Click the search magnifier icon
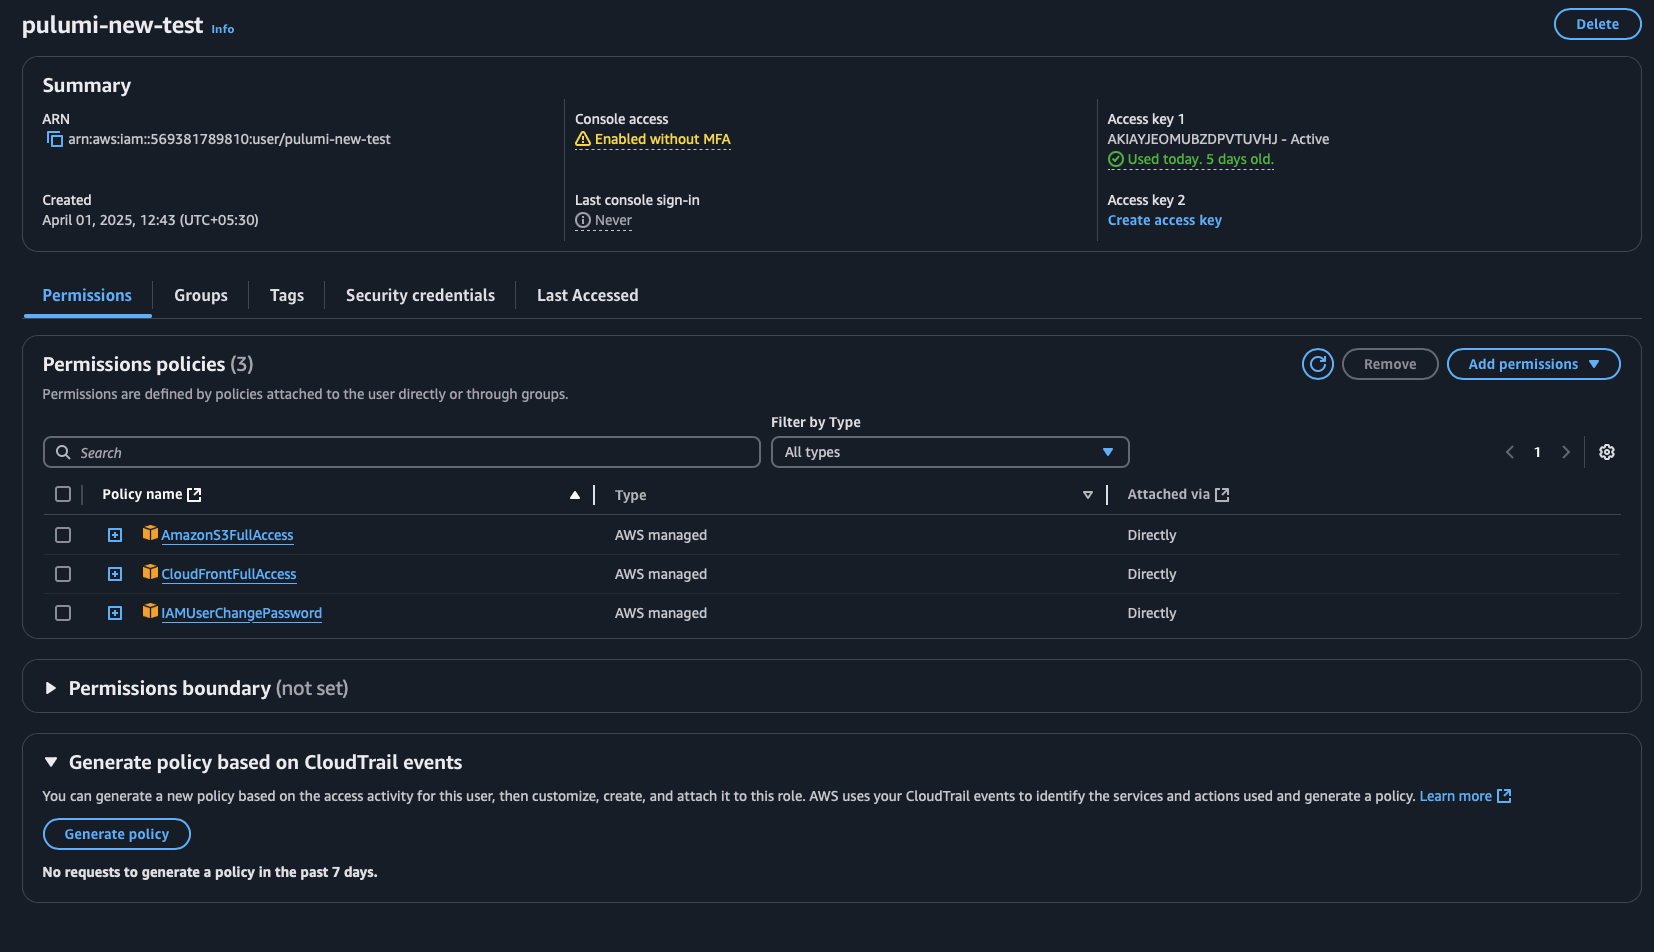Screen dimensions: 1654x952 pos(63,452)
